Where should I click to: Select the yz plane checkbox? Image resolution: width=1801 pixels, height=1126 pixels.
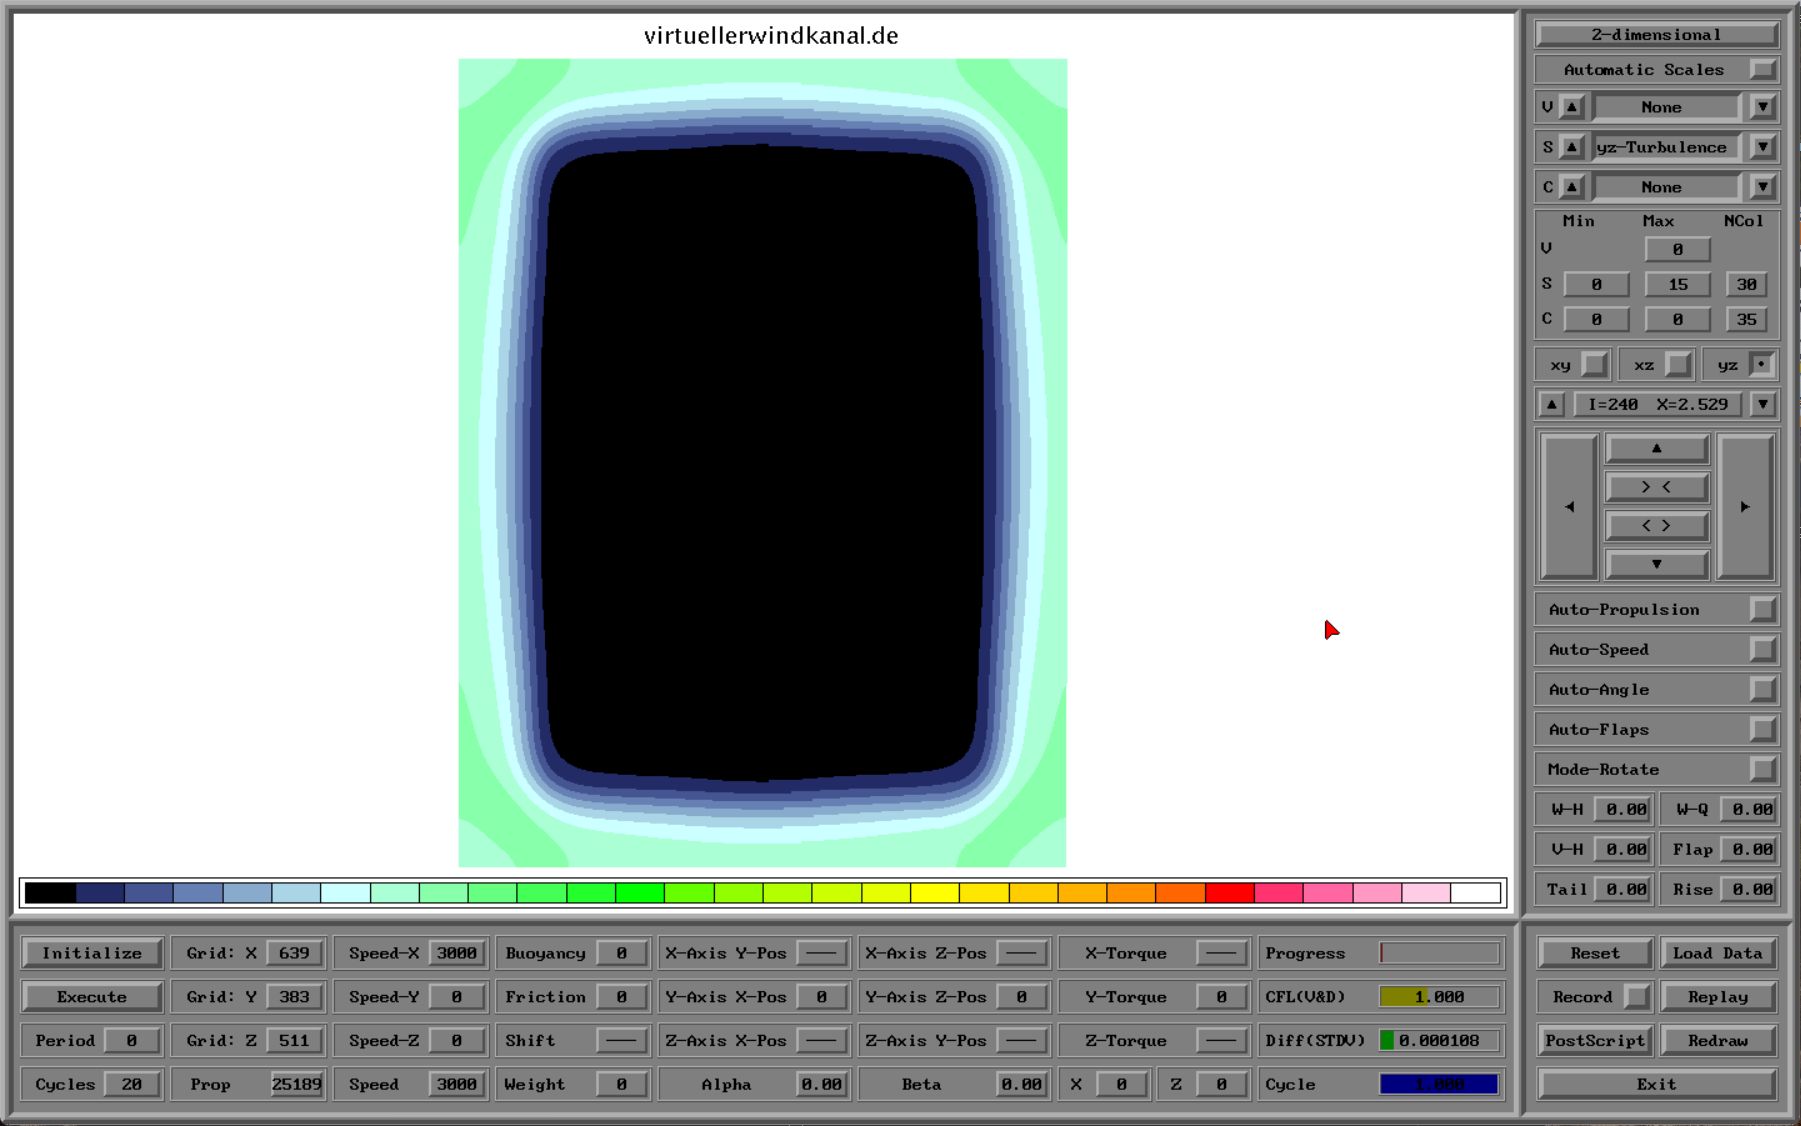(1762, 365)
